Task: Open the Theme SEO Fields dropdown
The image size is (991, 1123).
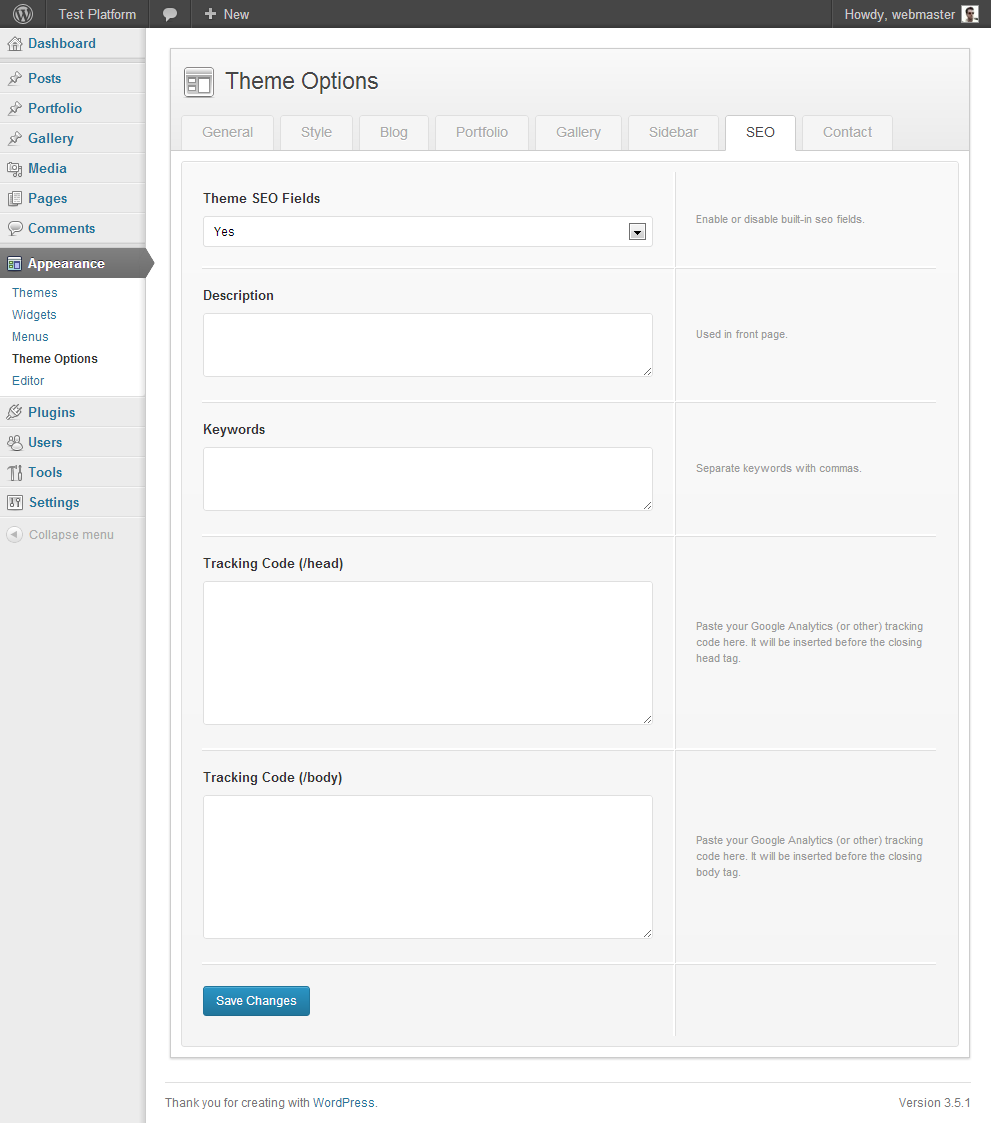Action: 427,231
